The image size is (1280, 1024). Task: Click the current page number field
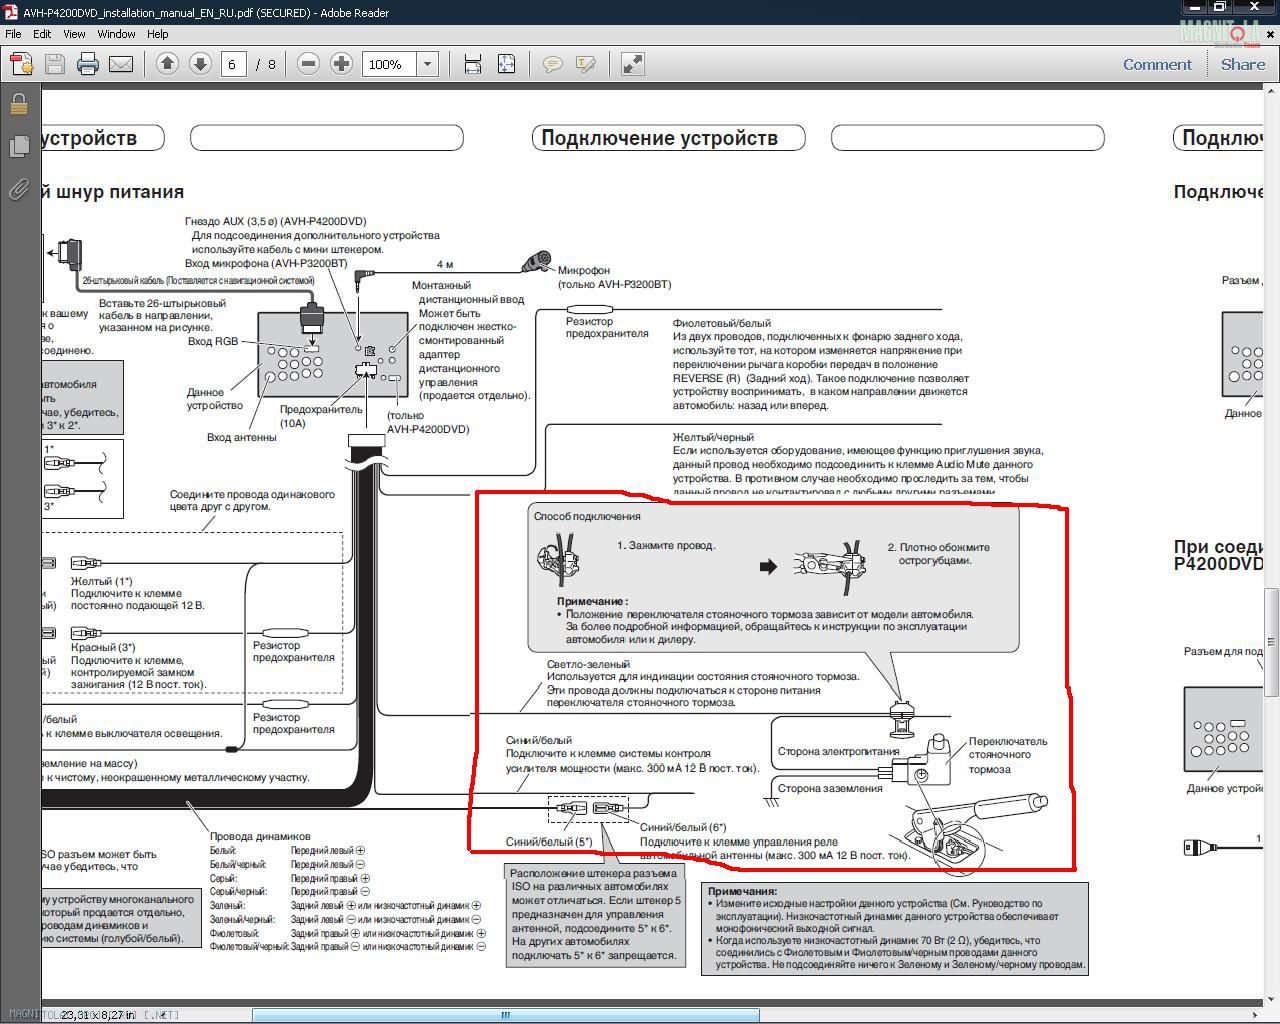(x=232, y=64)
